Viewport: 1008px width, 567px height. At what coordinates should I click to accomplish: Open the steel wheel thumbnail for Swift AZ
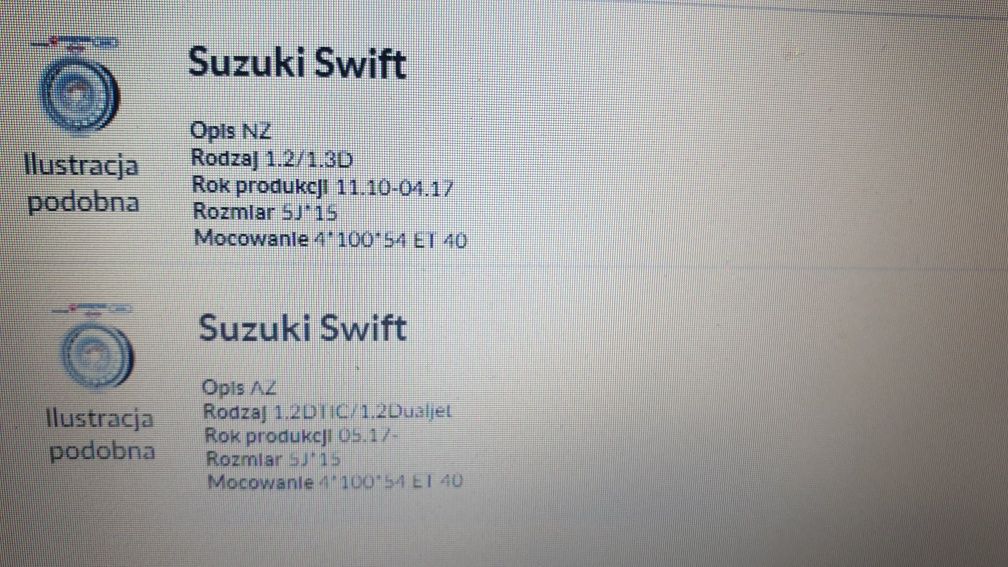96,355
